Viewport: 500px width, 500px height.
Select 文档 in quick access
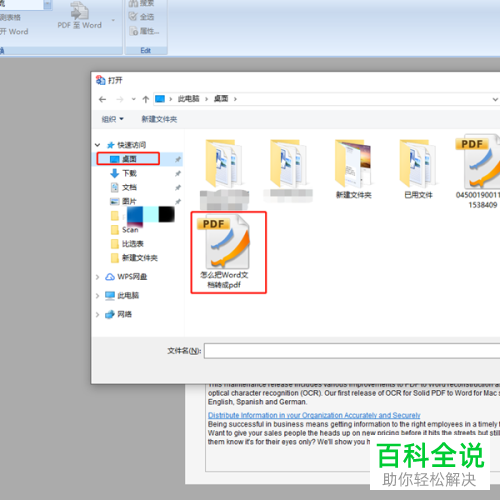123,187
